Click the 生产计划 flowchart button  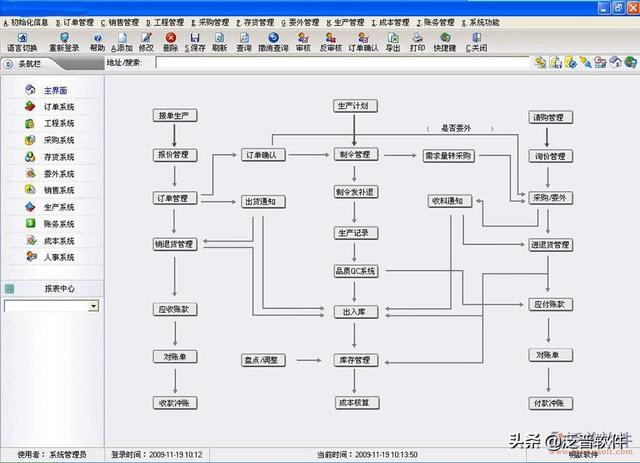[355, 106]
